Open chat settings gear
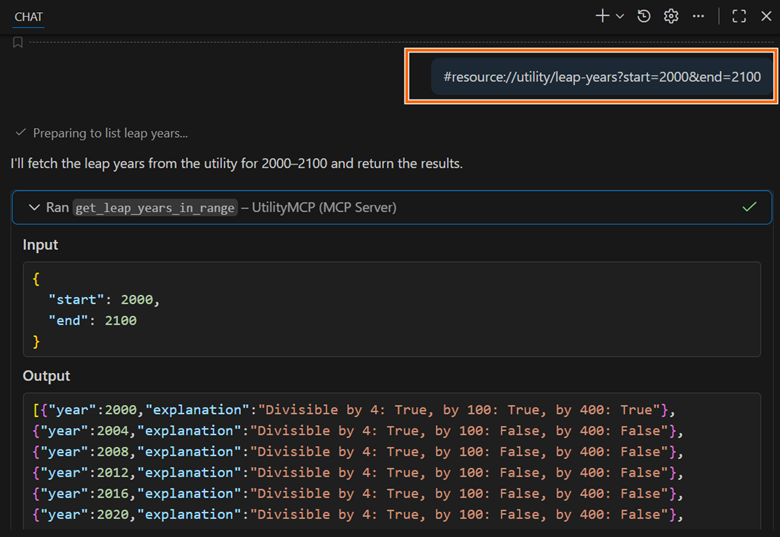 pyautogui.click(x=671, y=16)
